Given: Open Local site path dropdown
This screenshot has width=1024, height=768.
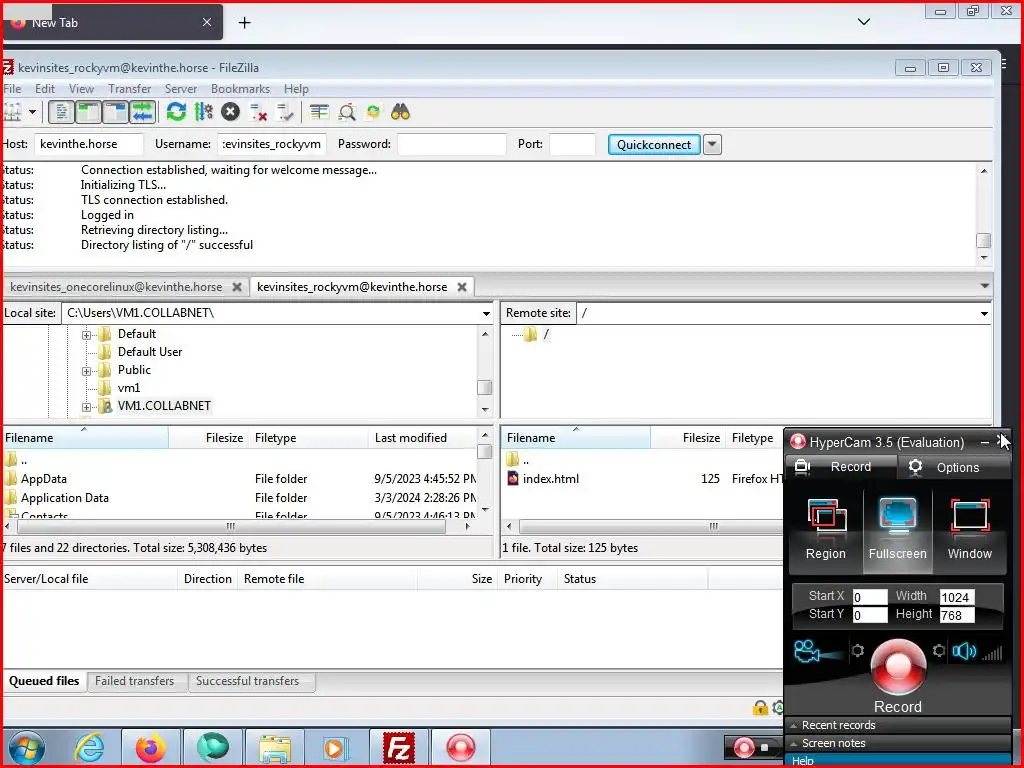Looking at the screenshot, I should 486,313.
